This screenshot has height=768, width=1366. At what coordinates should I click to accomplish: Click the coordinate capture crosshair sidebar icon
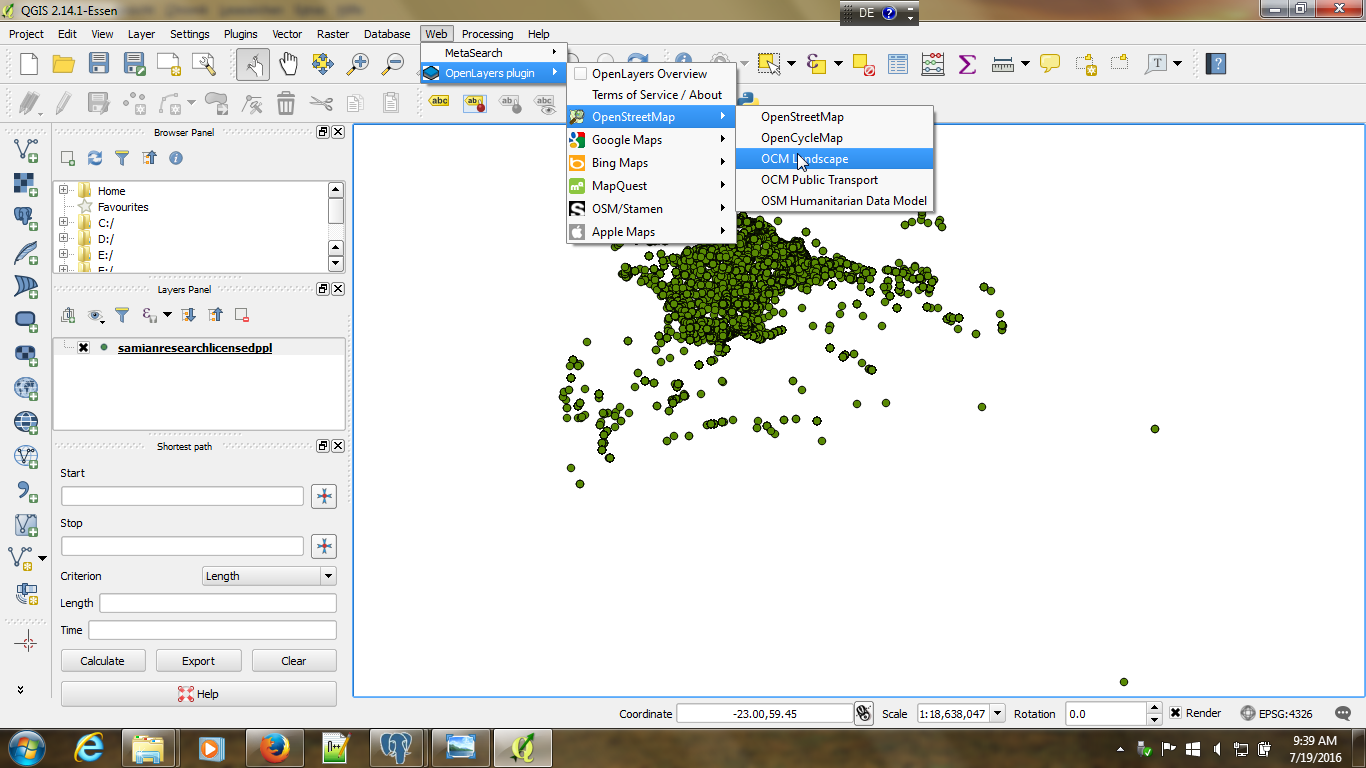pyautogui.click(x=26, y=643)
